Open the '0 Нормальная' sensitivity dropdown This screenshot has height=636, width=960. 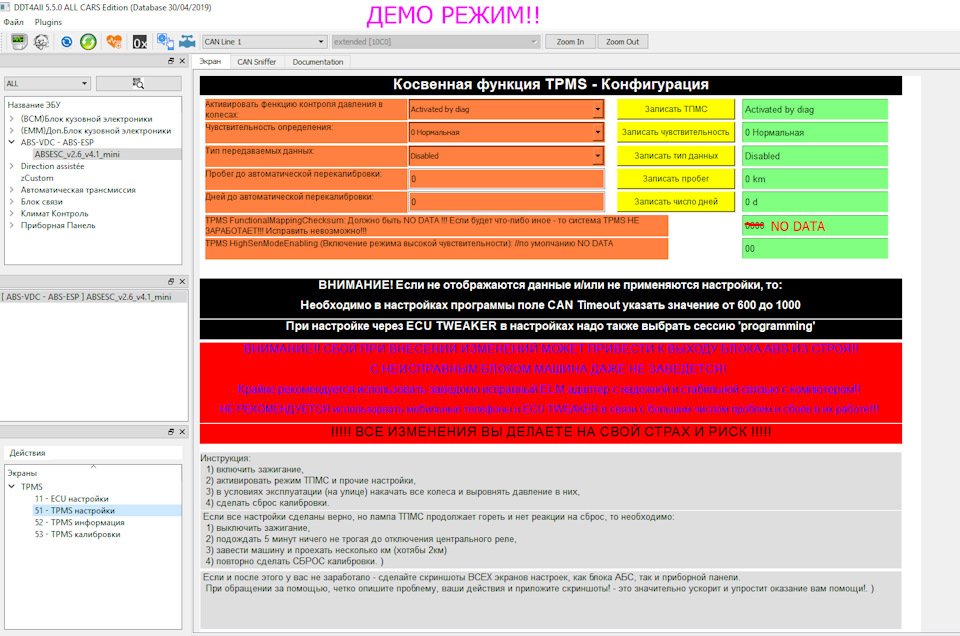(506, 132)
